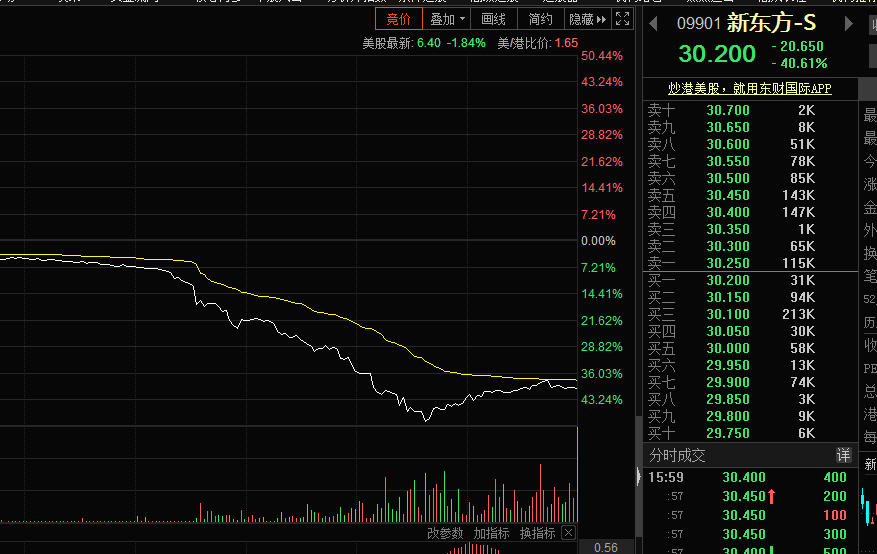Open the 东财国际APP promotion link
The image size is (877, 554).
pyautogui.click(x=749, y=88)
